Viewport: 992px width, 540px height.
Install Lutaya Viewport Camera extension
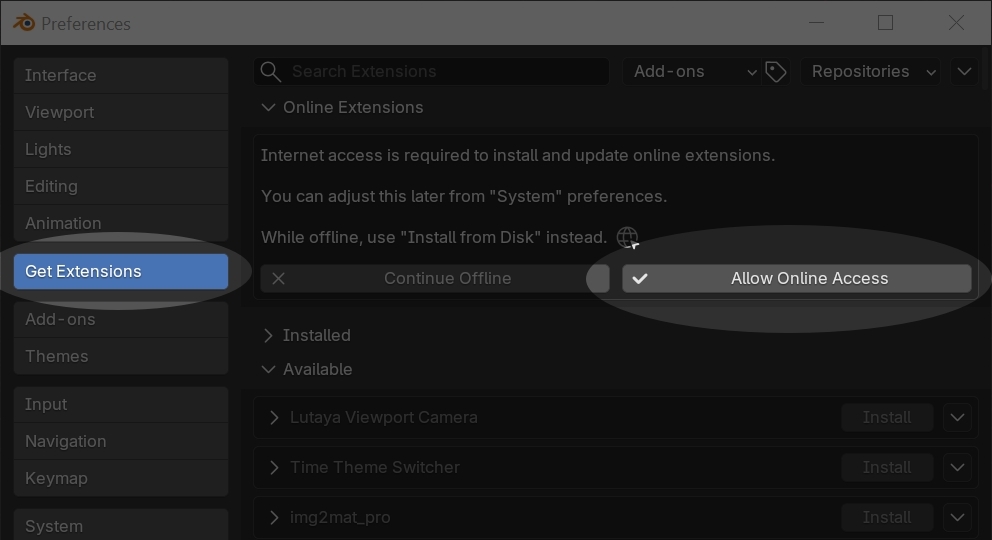click(886, 417)
